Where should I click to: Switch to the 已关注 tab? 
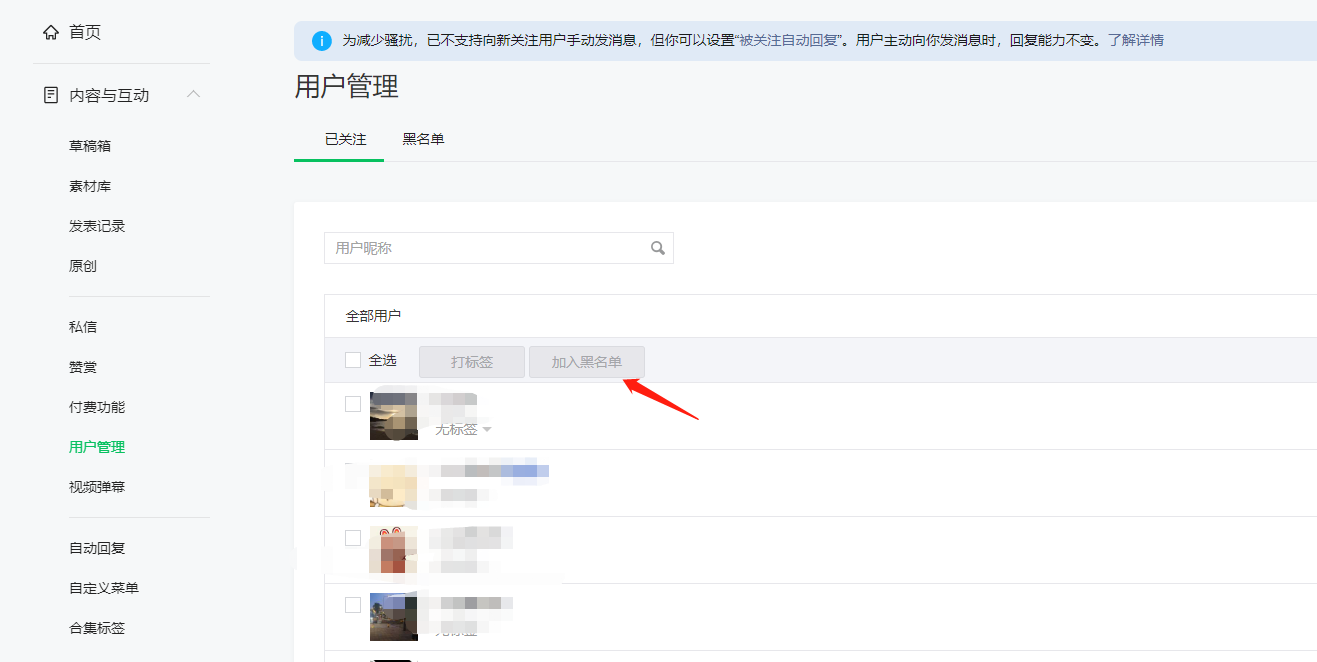tap(346, 139)
